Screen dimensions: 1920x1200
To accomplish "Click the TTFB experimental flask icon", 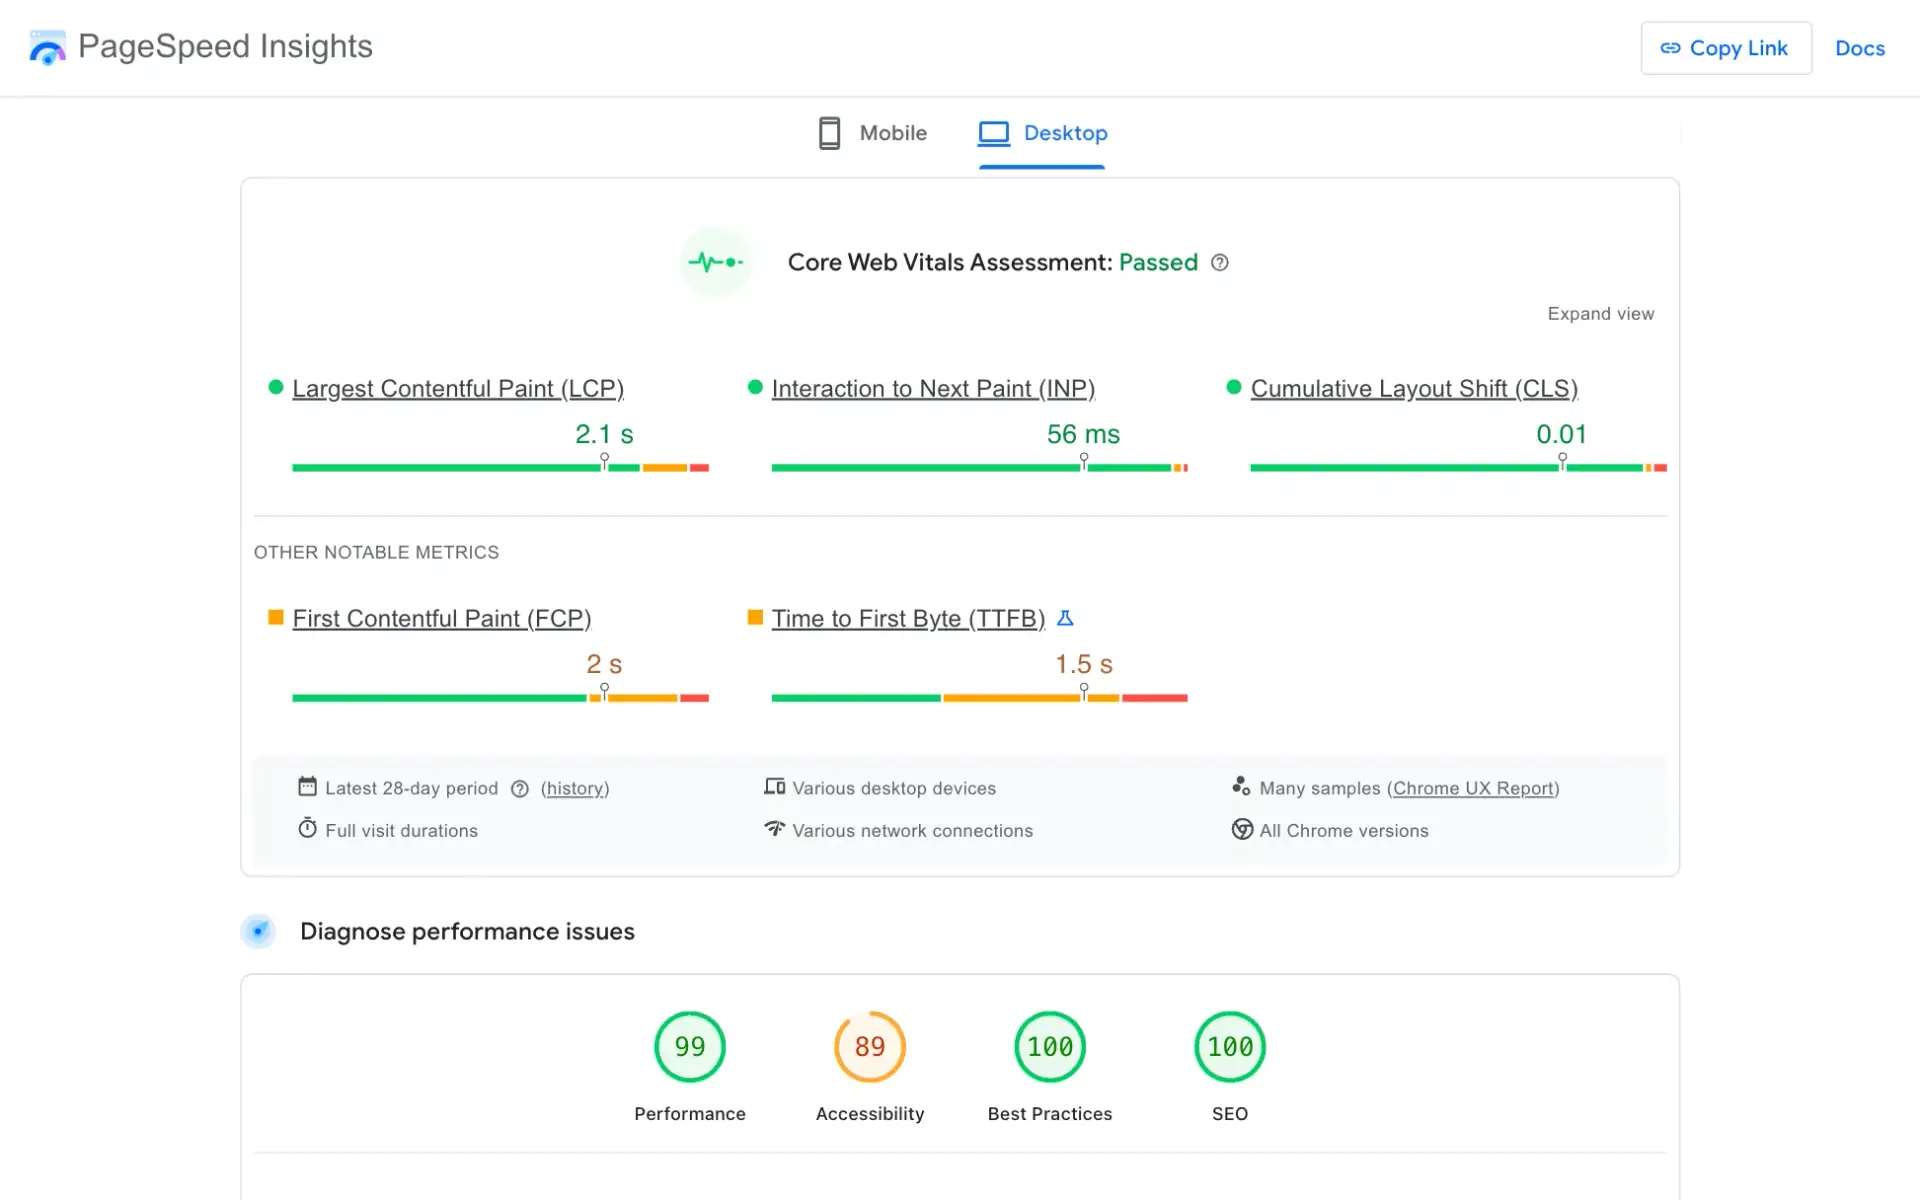I will tap(1065, 619).
